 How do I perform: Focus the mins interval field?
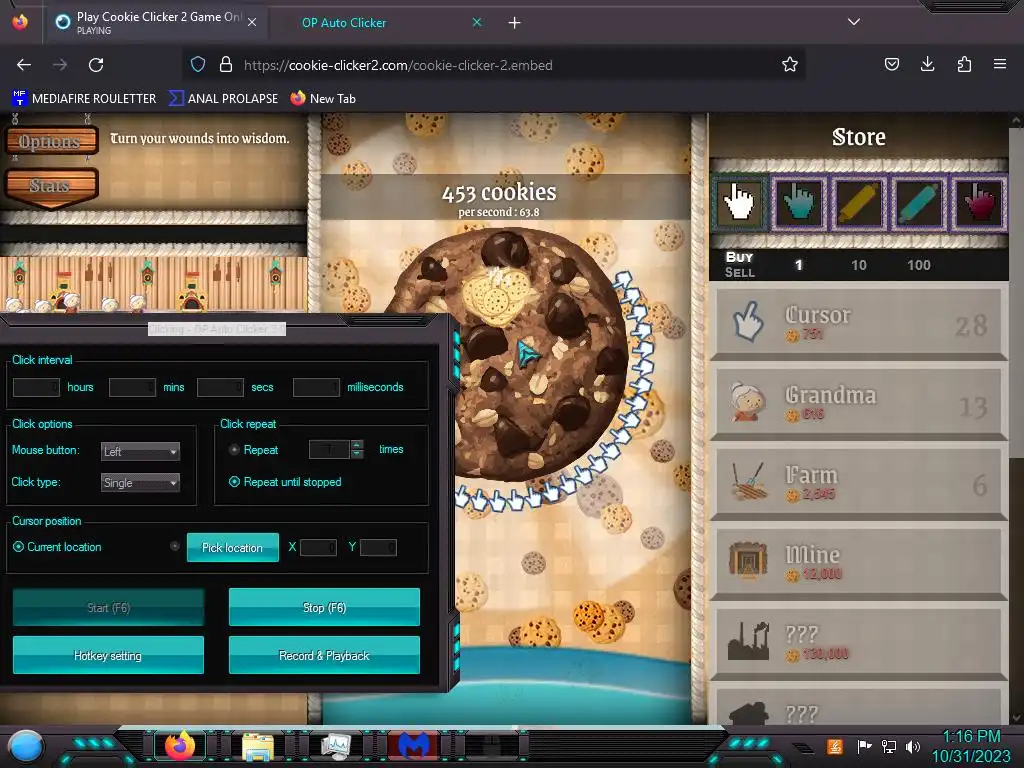(x=133, y=387)
